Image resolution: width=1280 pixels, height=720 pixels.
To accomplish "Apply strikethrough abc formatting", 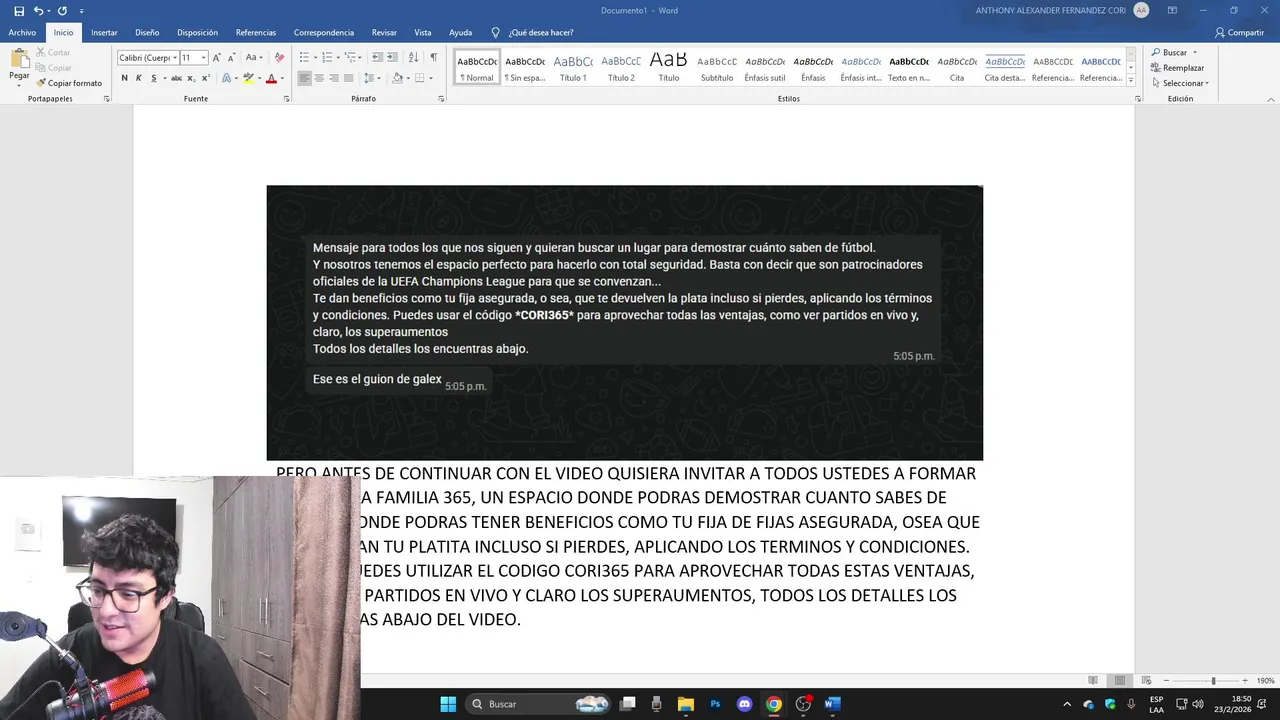I will 176,78.
